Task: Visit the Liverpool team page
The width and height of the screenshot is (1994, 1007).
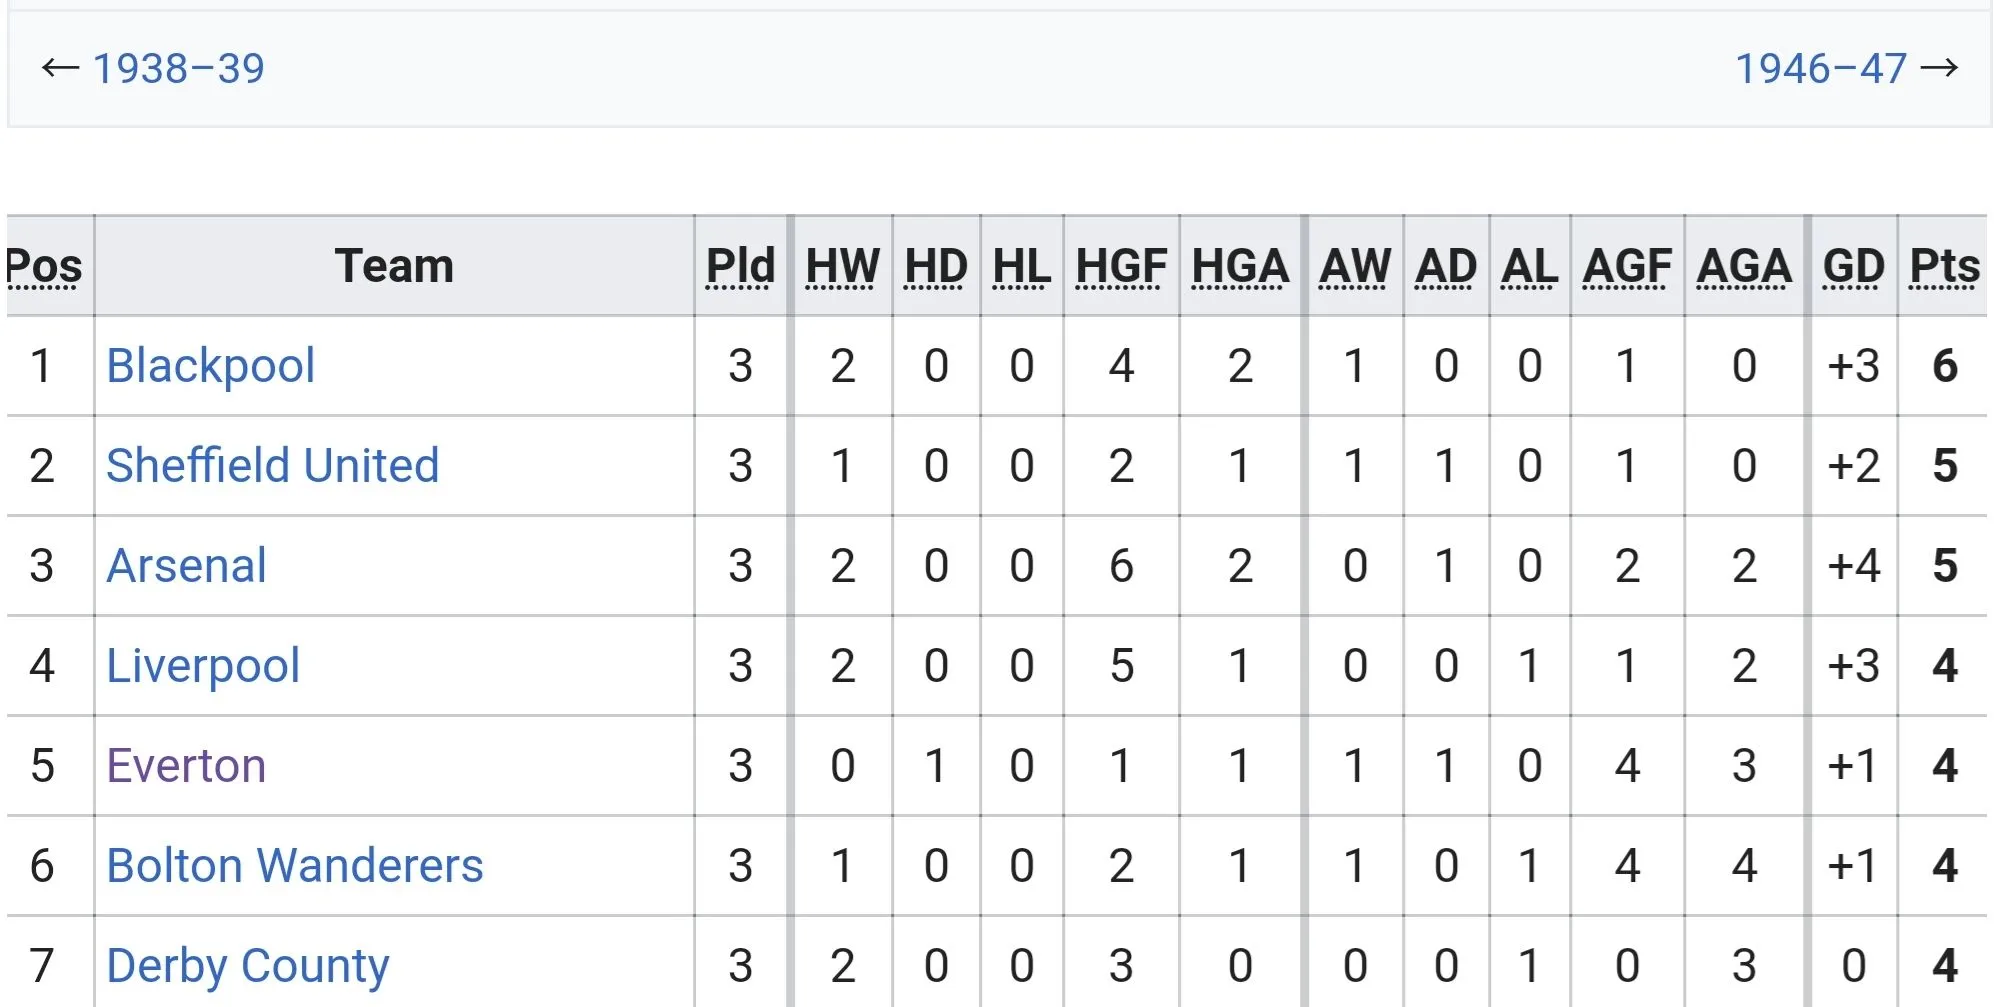Action: pyautogui.click(x=202, y=666)
